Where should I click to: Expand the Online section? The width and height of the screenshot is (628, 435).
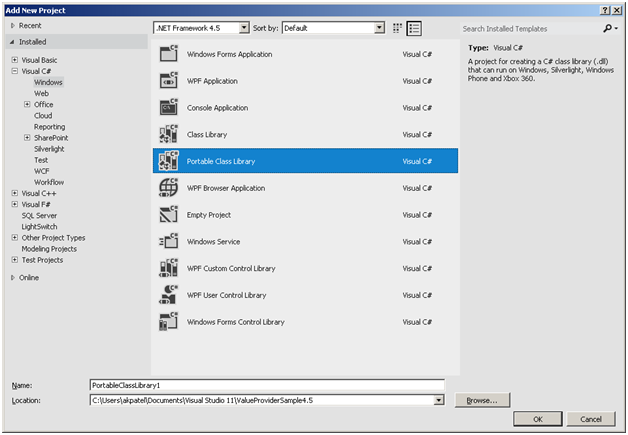coord(13,278)
